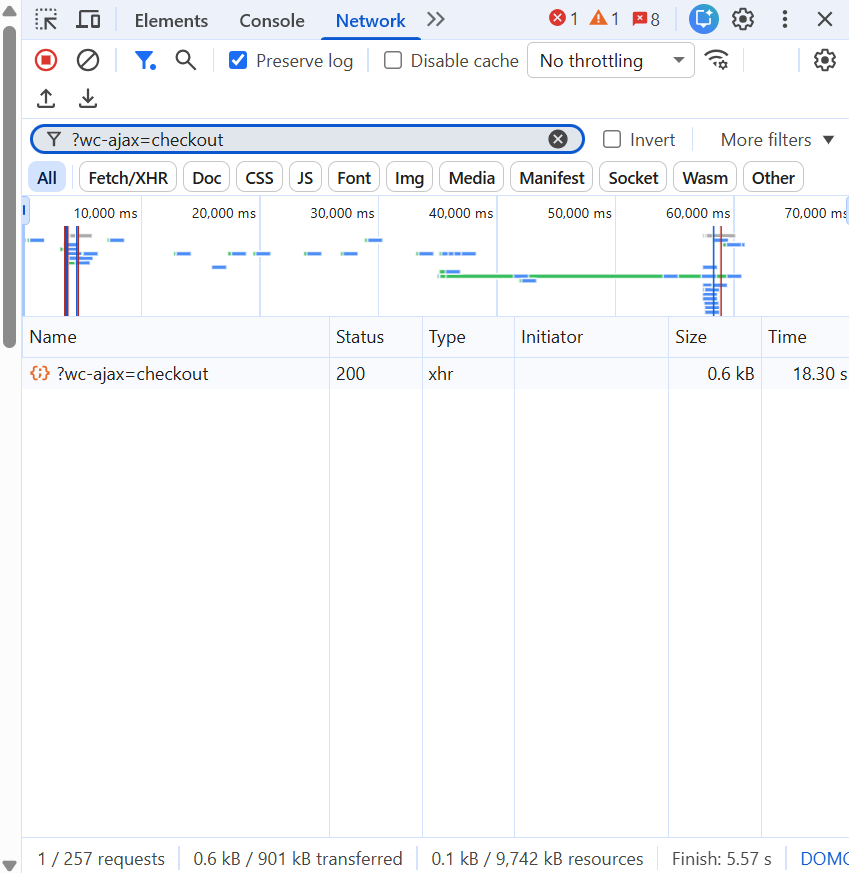
Task: Open the No throttling dropdown
Action: [x=610, y=61]
